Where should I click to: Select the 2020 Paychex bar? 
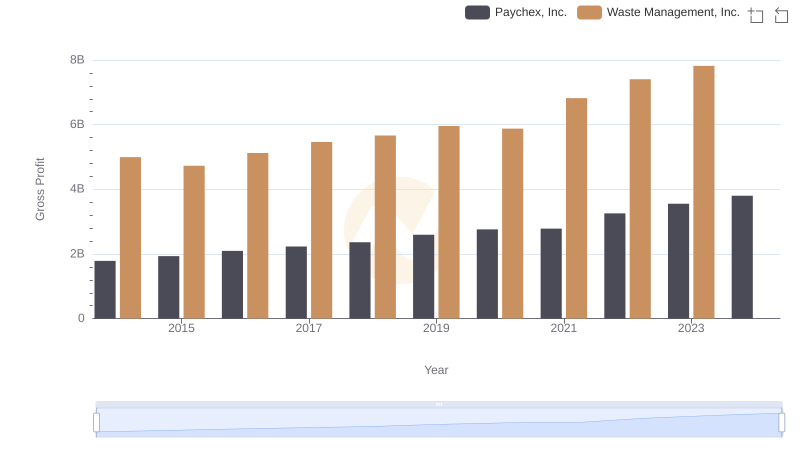[487, 274]
